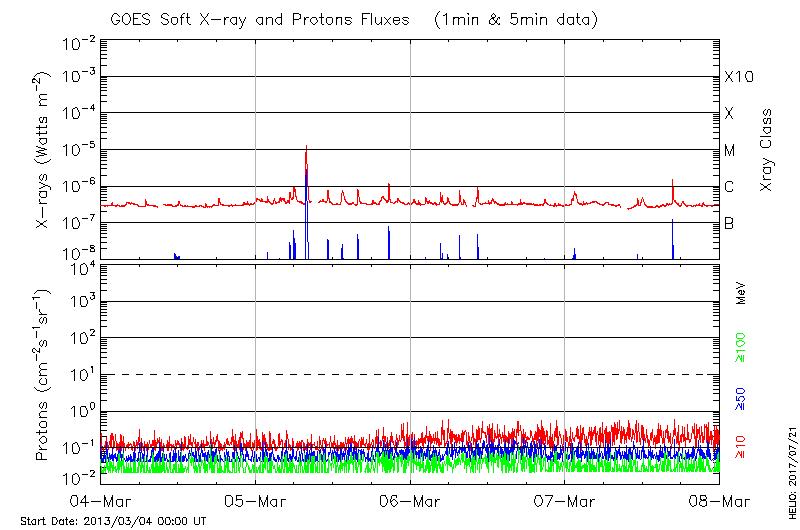Viewport: 800px width, 530px height.
Task: Select the B flare class label
Action: pyautogui.click(x=729, y=223)
